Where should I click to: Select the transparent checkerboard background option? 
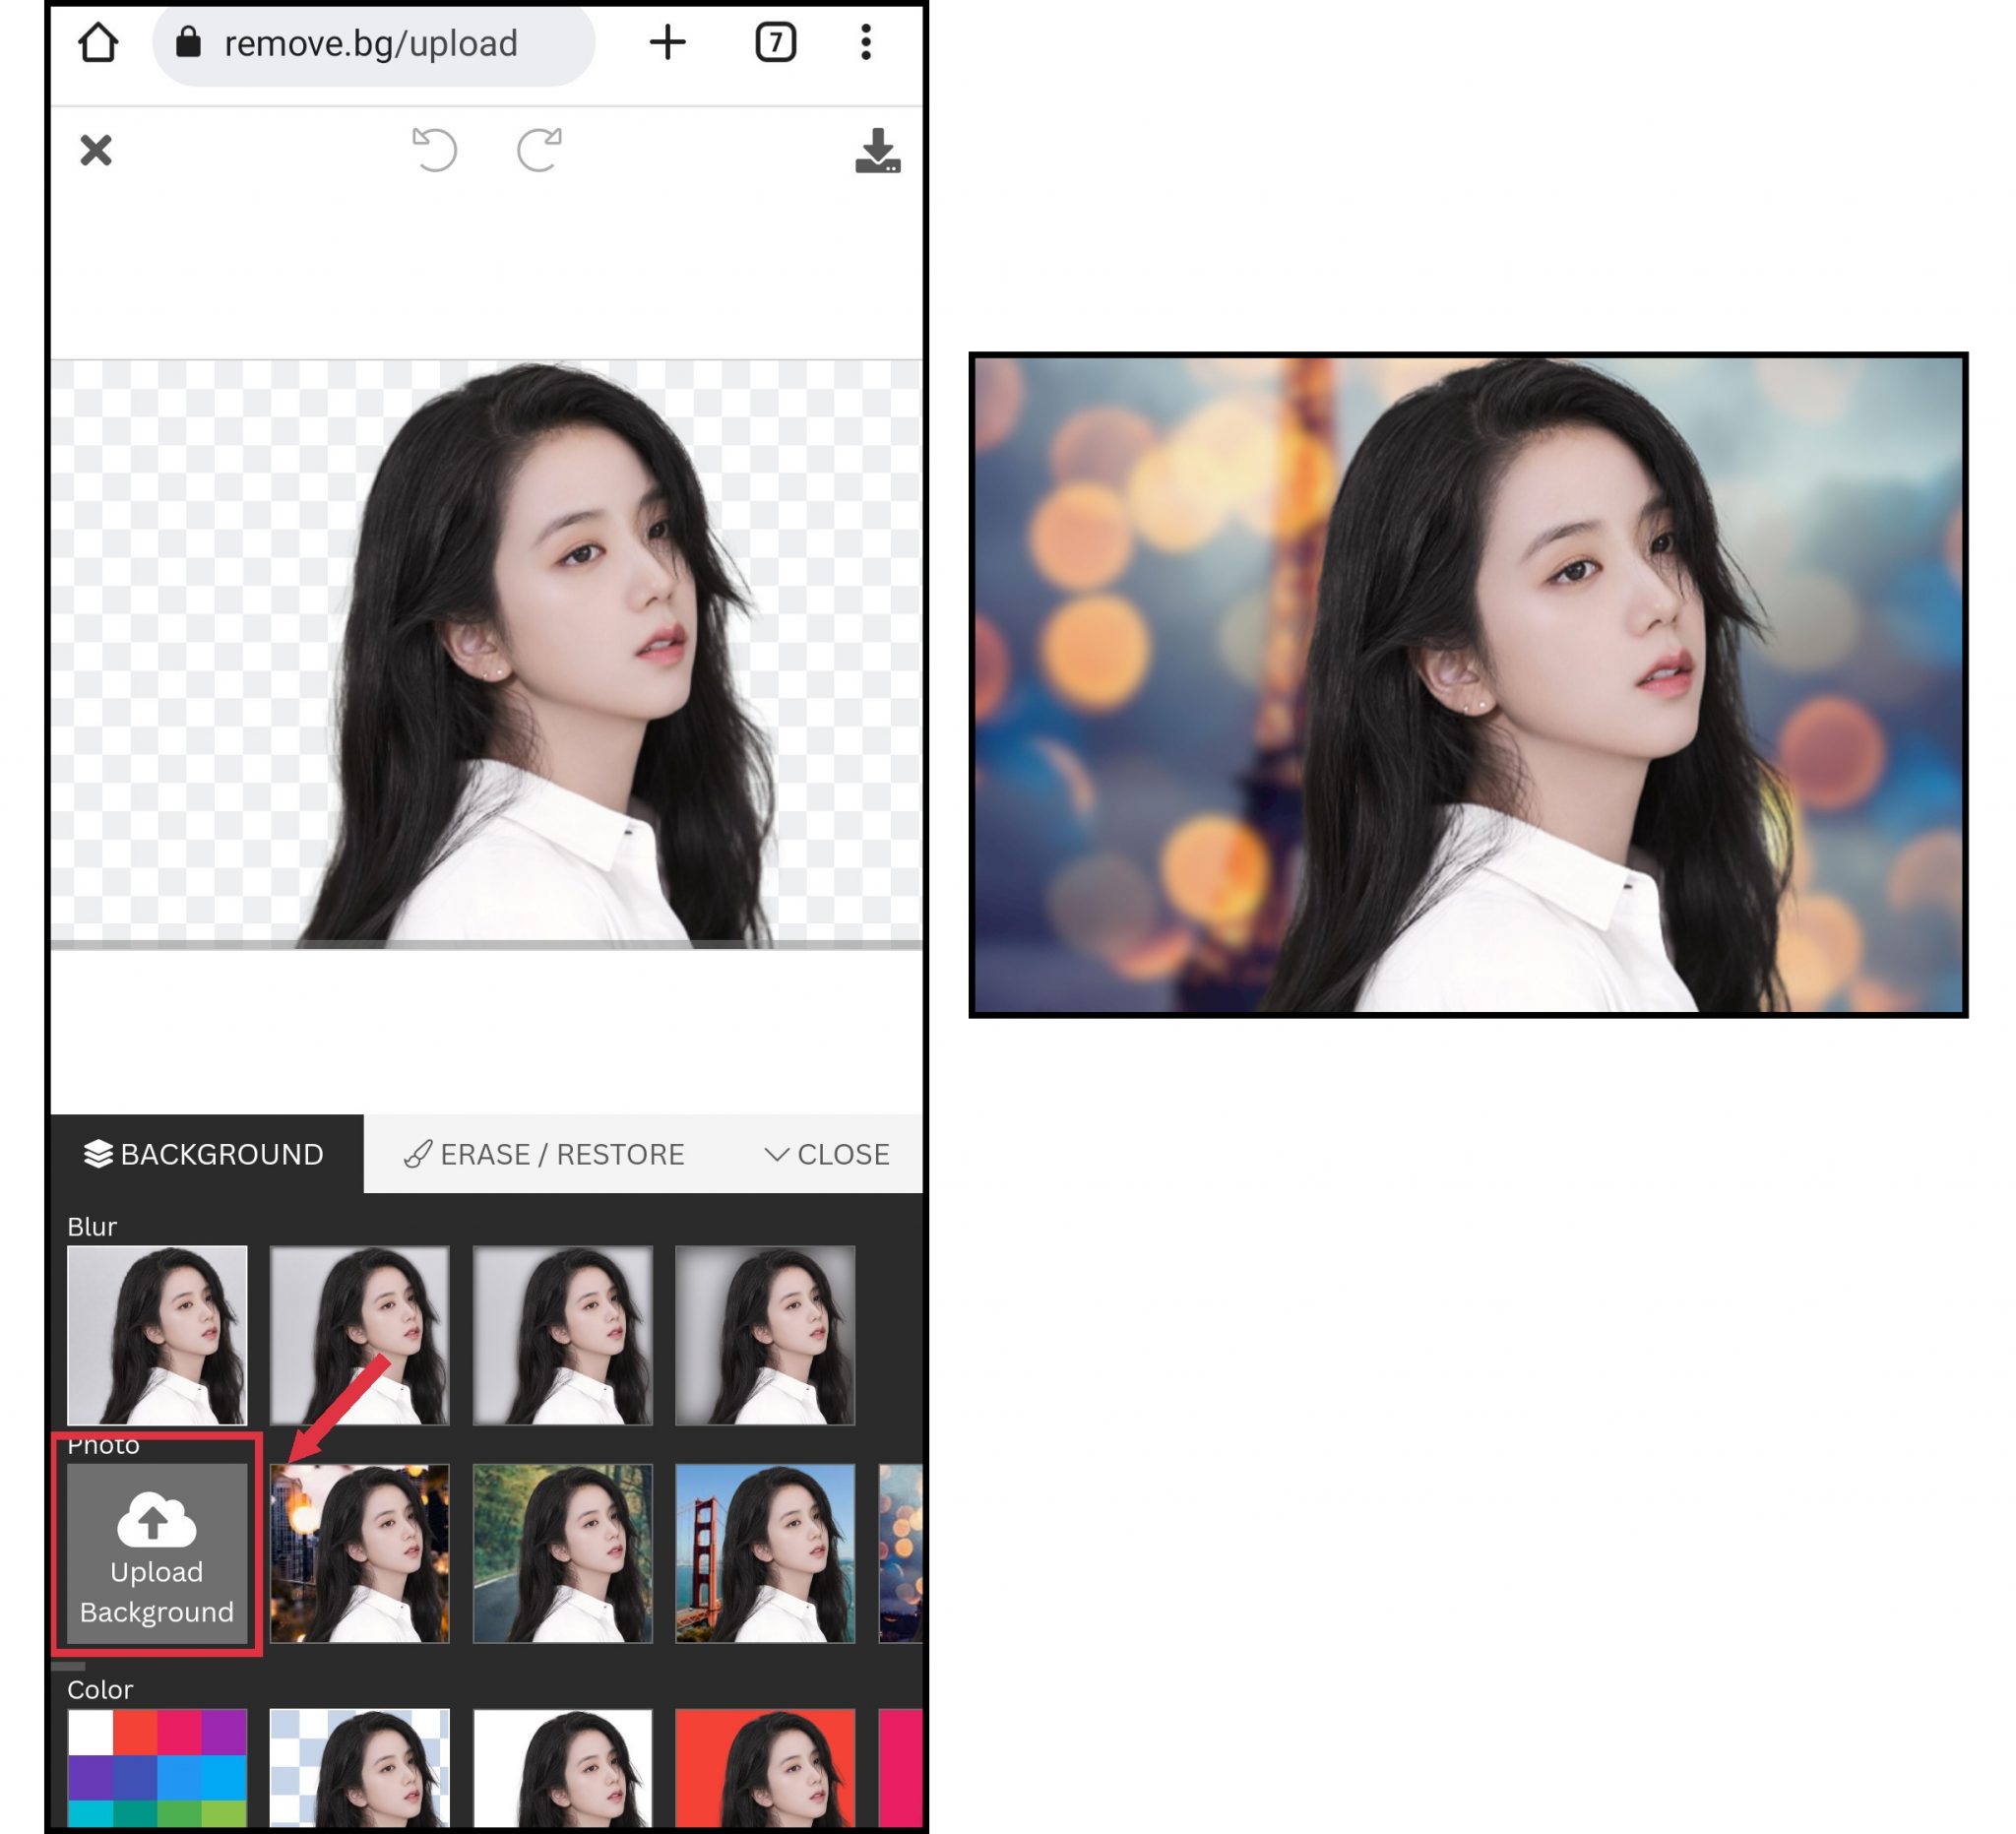click(x=359, y=1766)
